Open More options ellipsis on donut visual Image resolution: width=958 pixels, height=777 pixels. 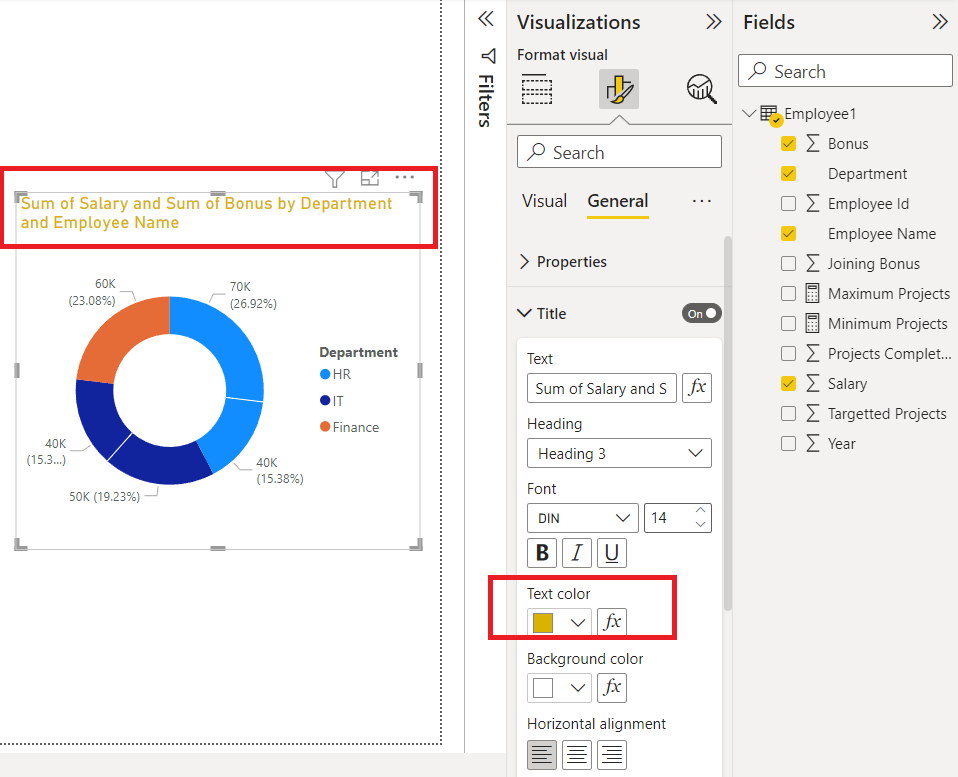(x=404, y=177)
